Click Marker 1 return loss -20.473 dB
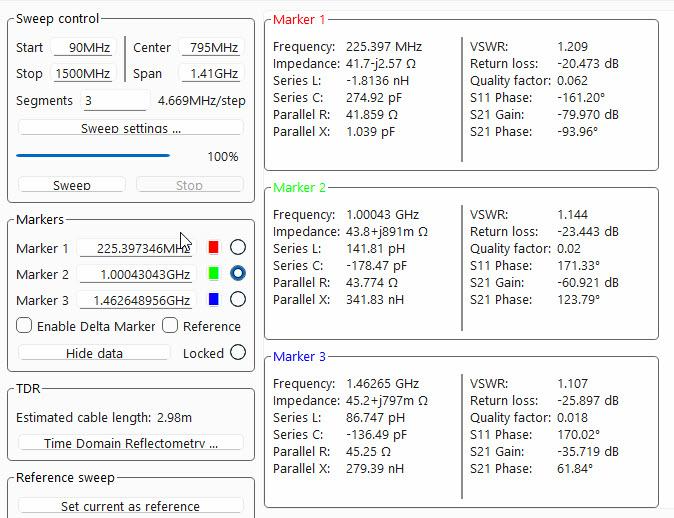Viewport: 674px width, 518px height. point(588,64)
